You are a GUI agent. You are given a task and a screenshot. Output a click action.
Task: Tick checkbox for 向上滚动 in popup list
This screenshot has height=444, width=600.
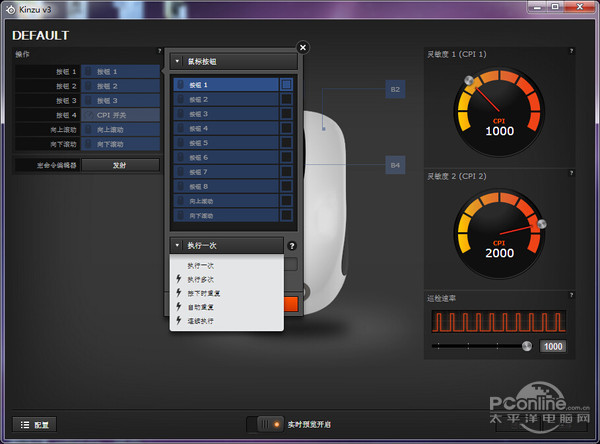[x=286, y=201]
